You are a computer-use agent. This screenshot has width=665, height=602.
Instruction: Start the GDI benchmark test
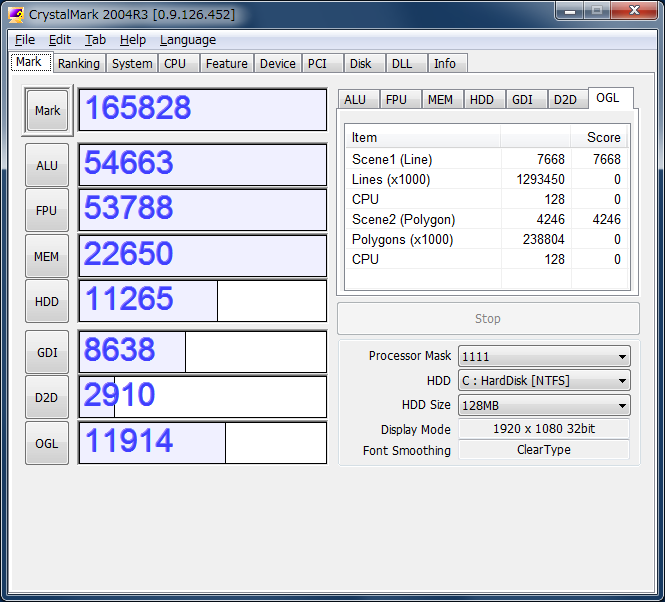coord(47,352)
